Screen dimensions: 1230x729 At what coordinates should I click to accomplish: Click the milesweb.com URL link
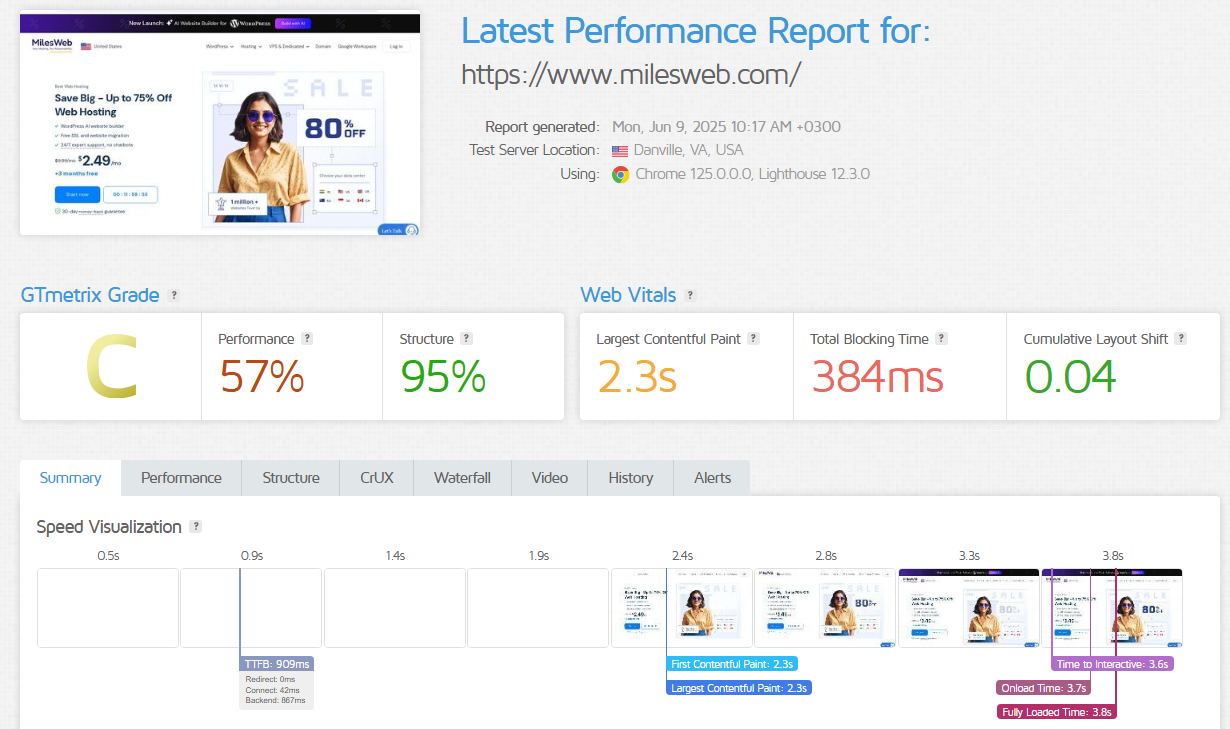pos(631,74)
